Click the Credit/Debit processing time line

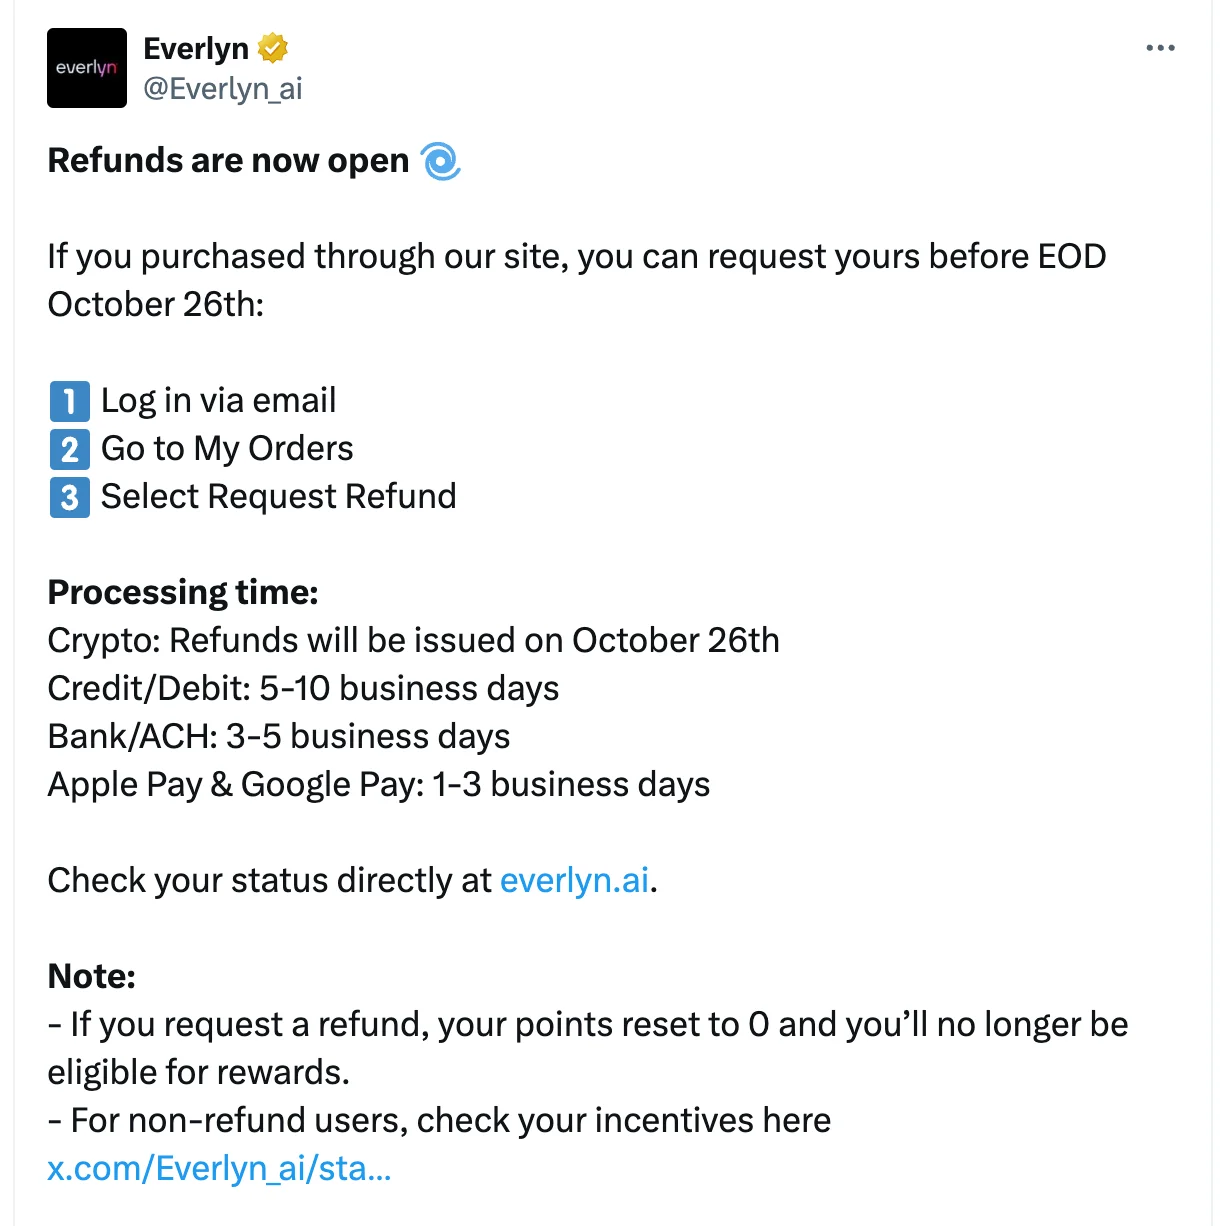[303, 689]
